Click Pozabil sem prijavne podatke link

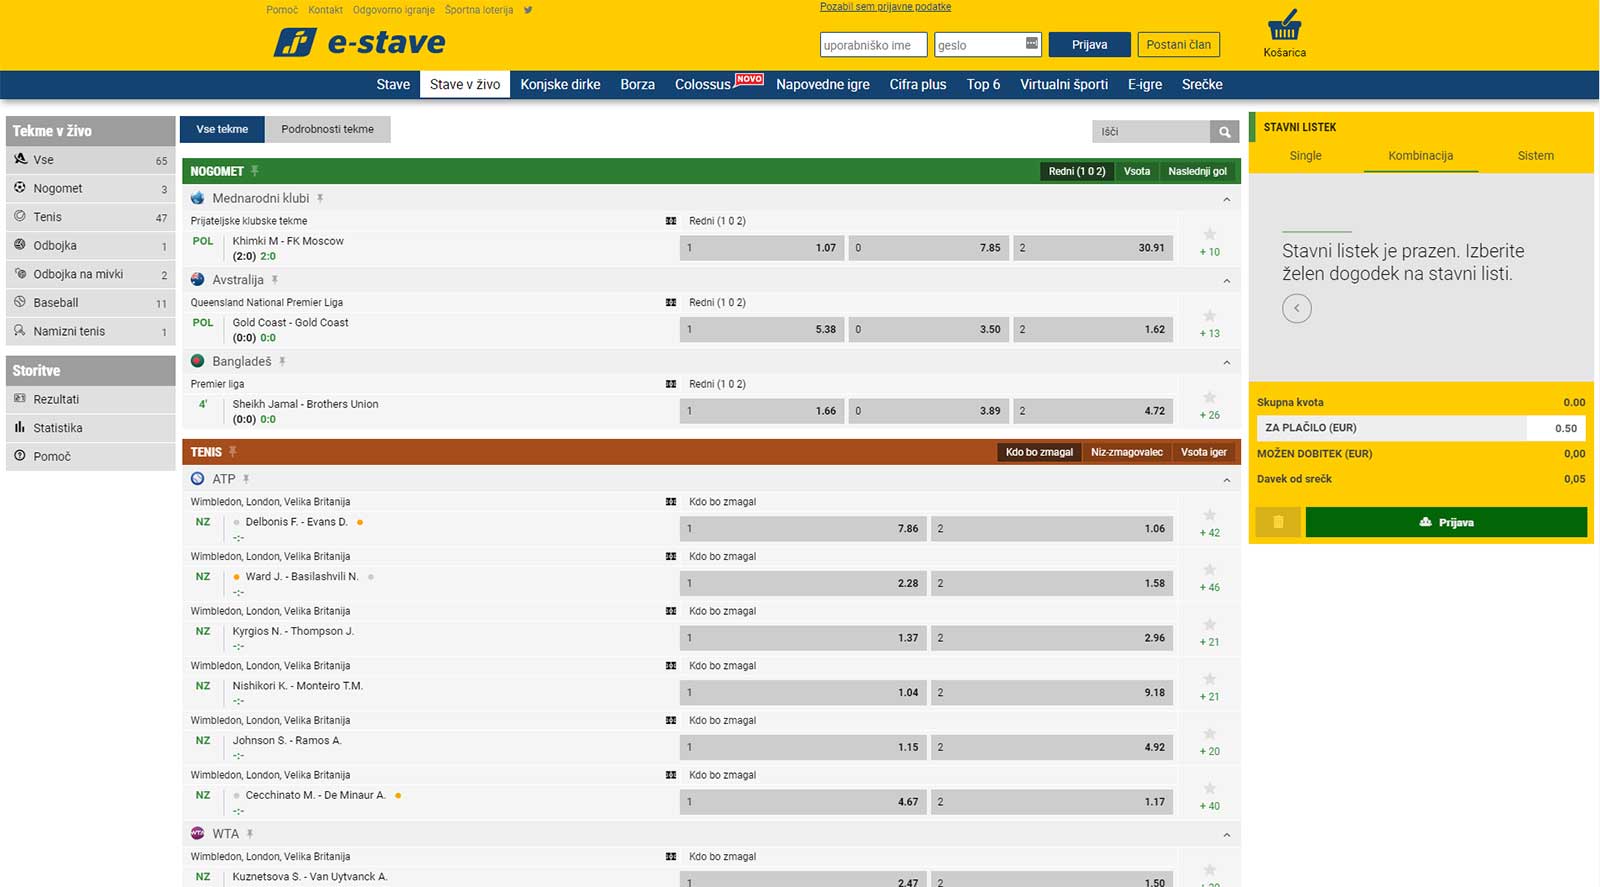click(885, 7)
